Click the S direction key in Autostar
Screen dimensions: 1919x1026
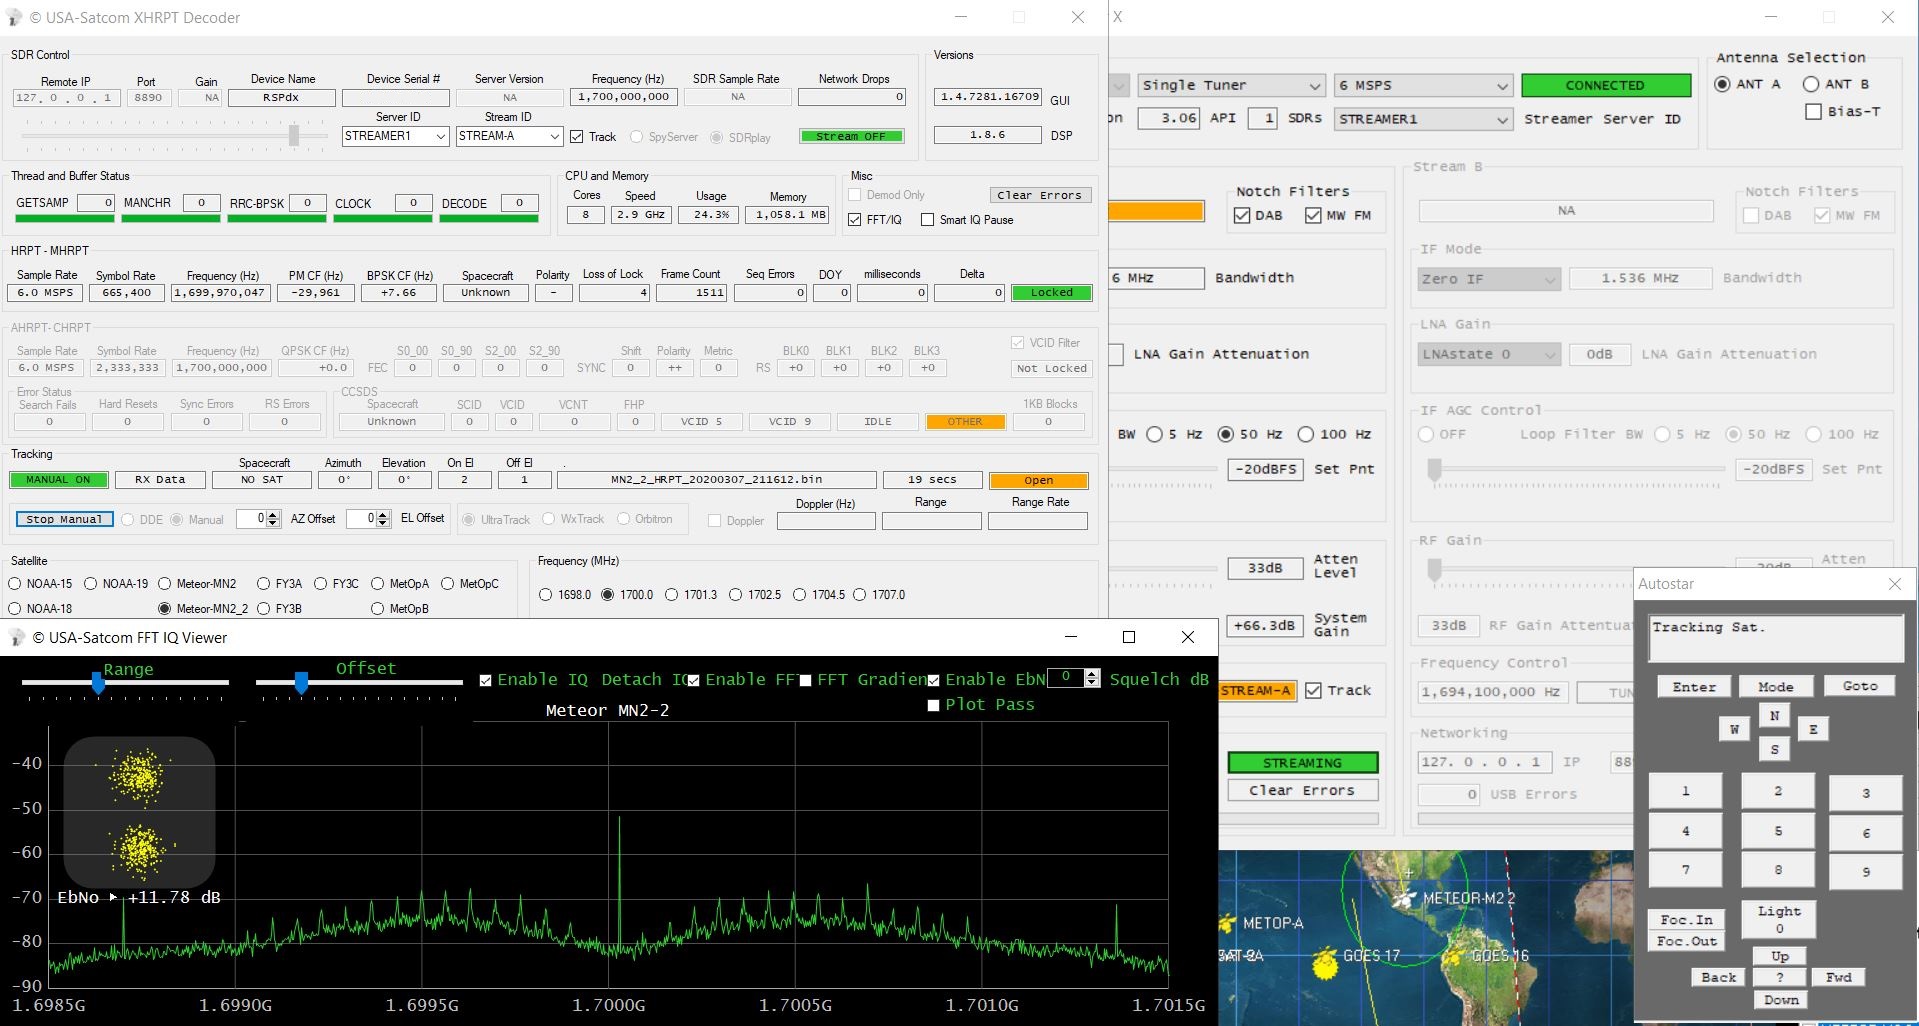[1774, 748]
